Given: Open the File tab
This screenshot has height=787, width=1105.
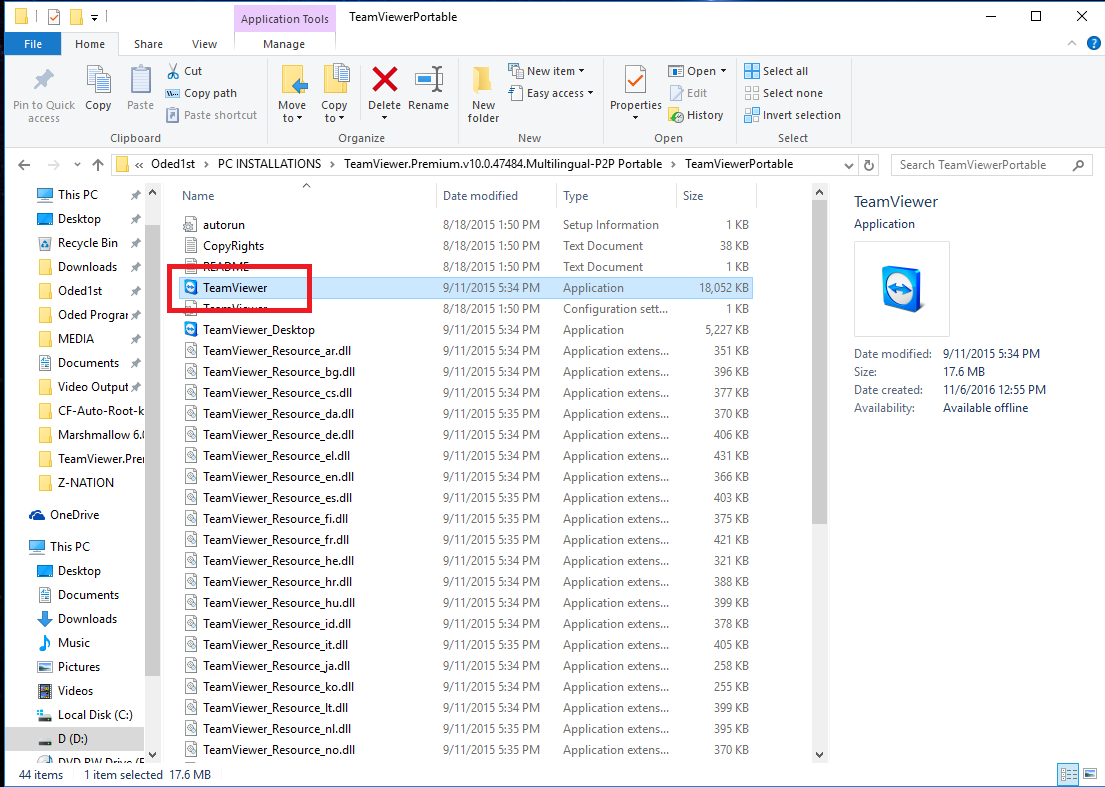Looking at the screenshot, I should click(x=33, y=44).
